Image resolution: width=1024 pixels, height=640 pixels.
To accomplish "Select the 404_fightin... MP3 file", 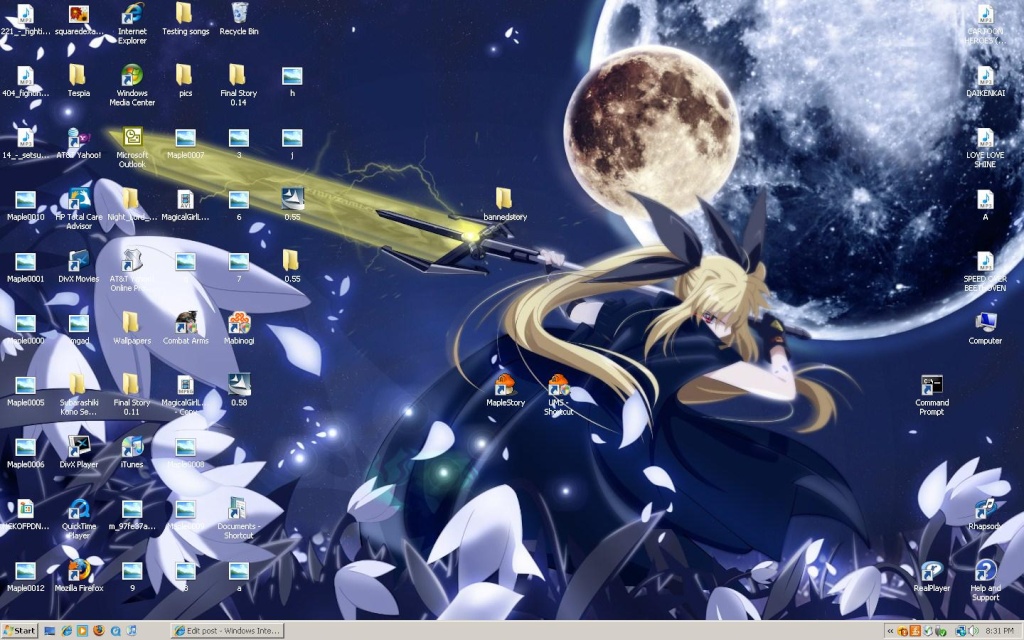I will tap(25, 81).
